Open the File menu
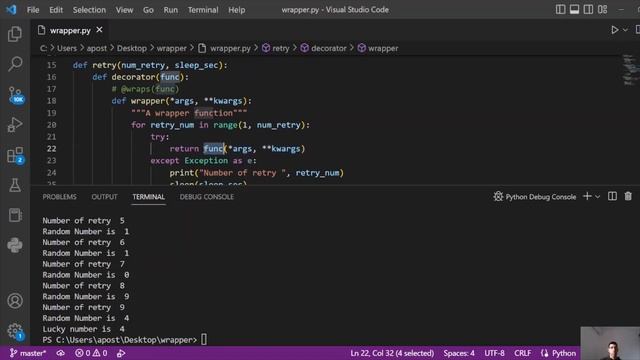 click(33, 10)
